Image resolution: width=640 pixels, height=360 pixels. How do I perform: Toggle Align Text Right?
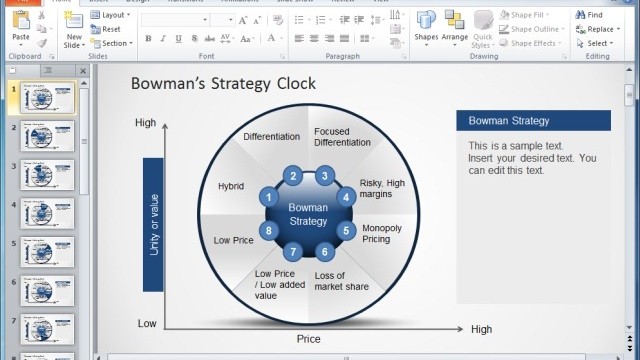click(x=329, y=39)
